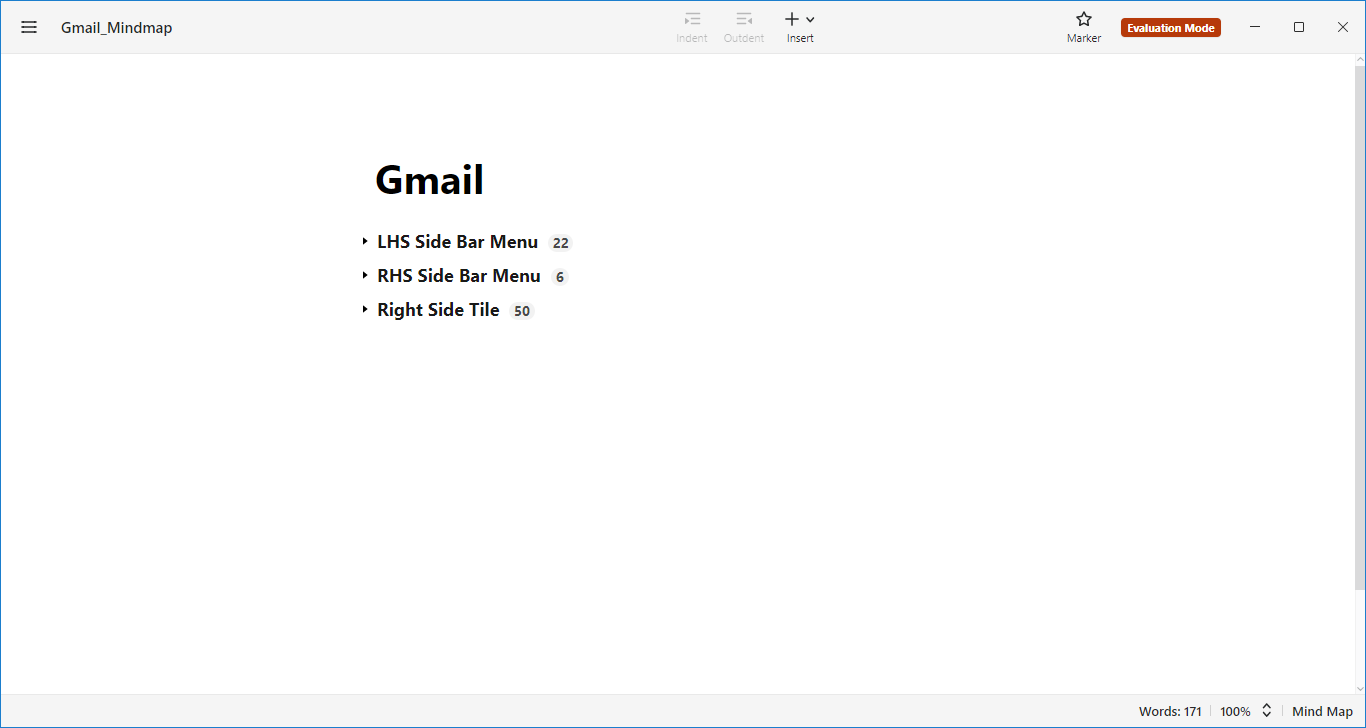Click the Gmail_Mindmap file title

coord(117,28)
